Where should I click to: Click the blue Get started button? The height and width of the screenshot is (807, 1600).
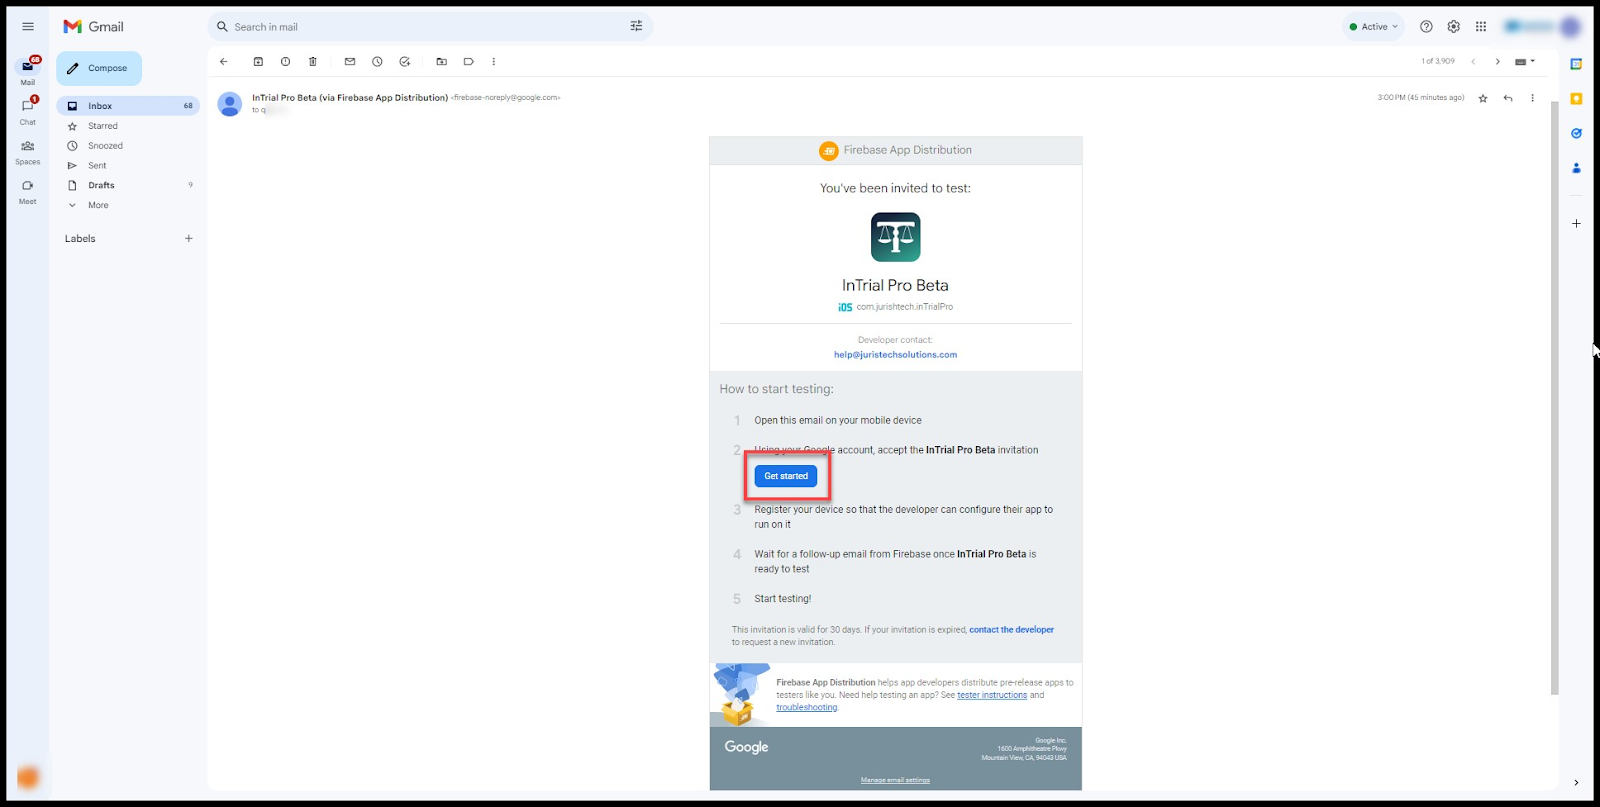786,476
